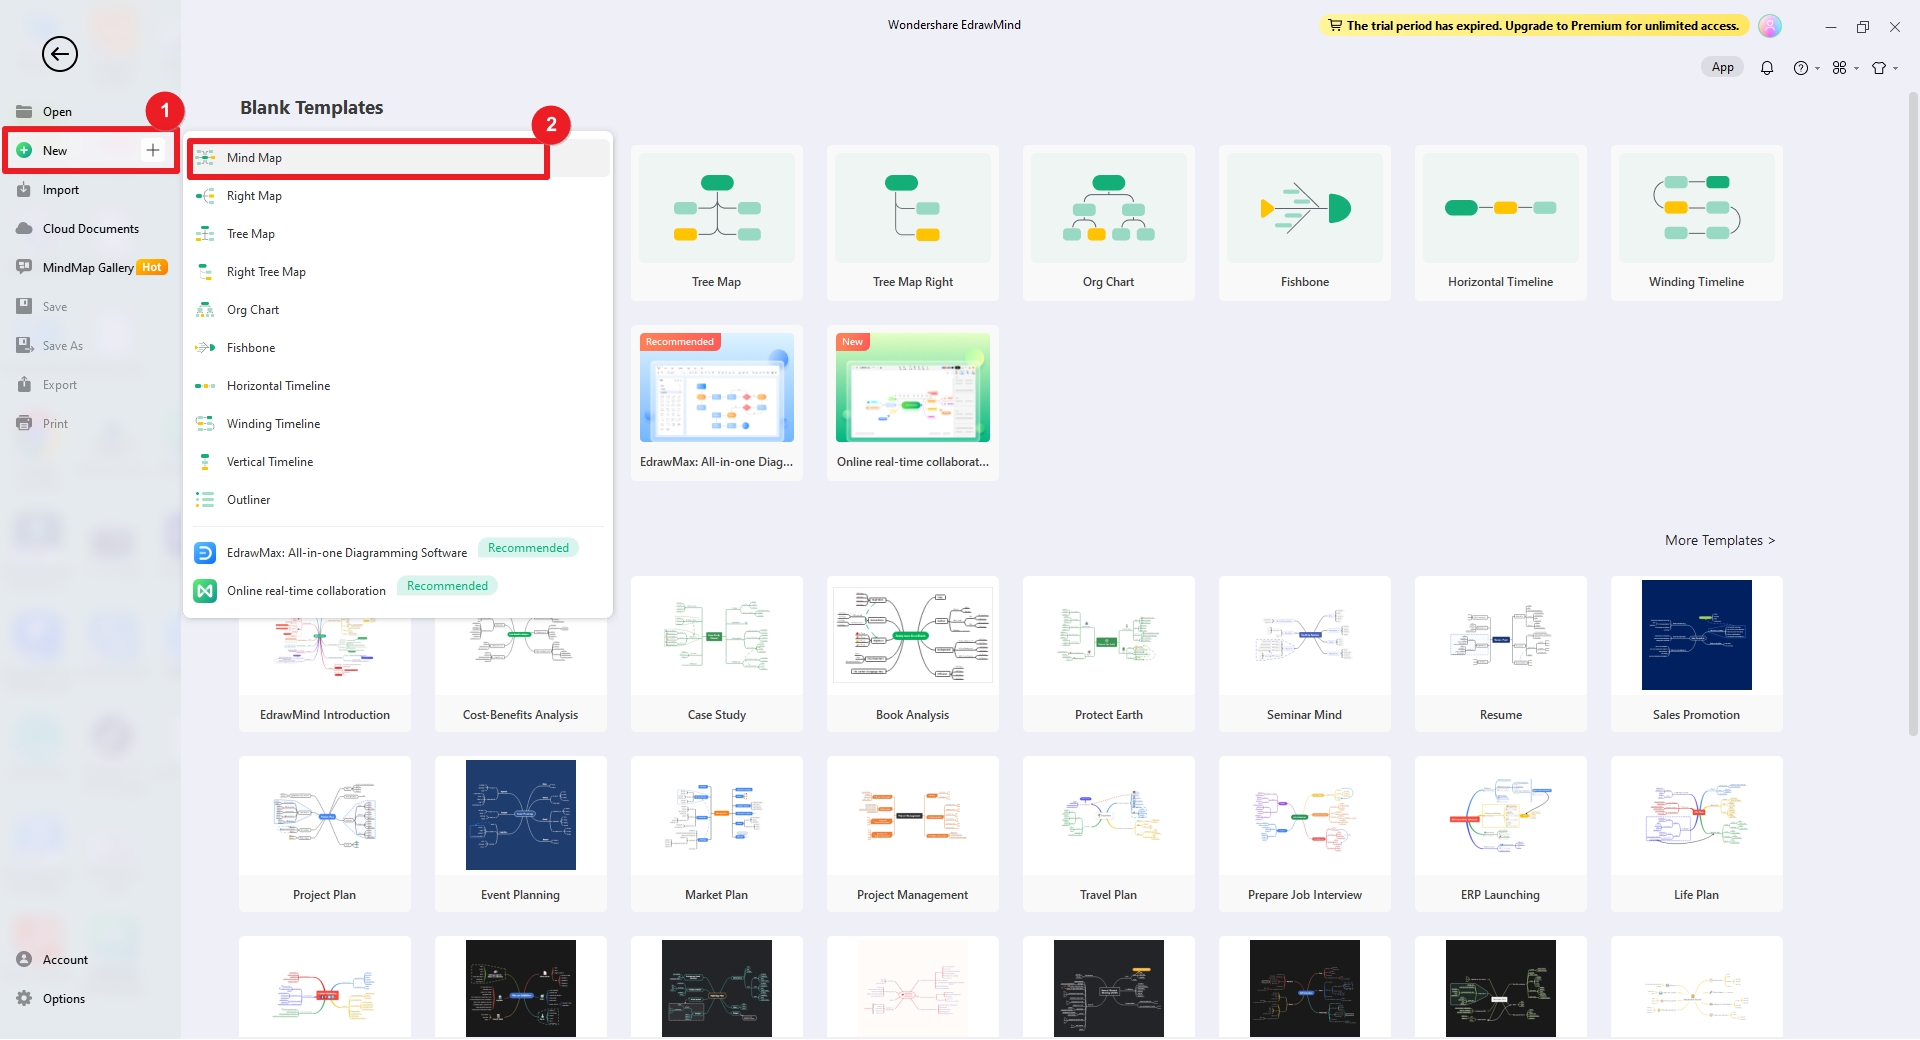Screen dimensions: 1920x1040
Task: Click the 'Seminar Mind' template label
Action: tap(1305, 715)
